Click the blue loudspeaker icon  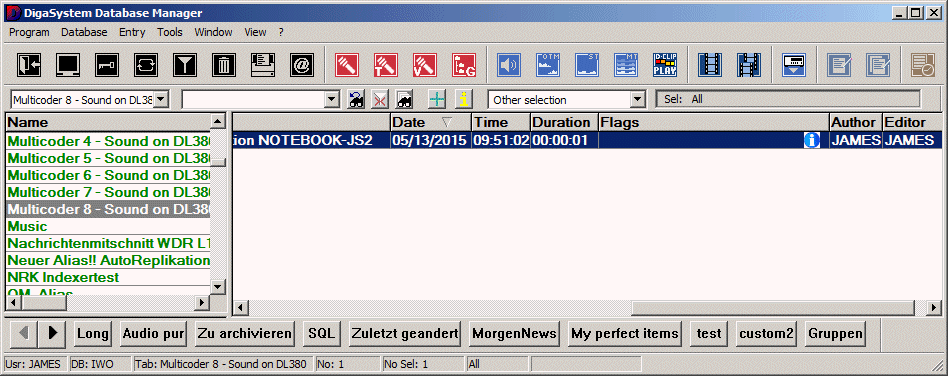point(509,65)
